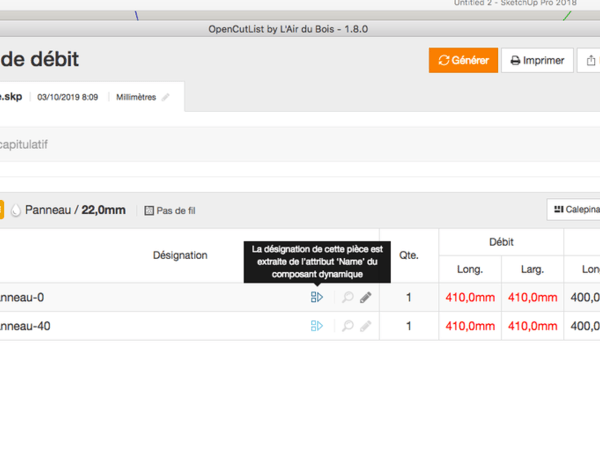Open the Calepinage button in Panneau group

(x=574, y=210)
